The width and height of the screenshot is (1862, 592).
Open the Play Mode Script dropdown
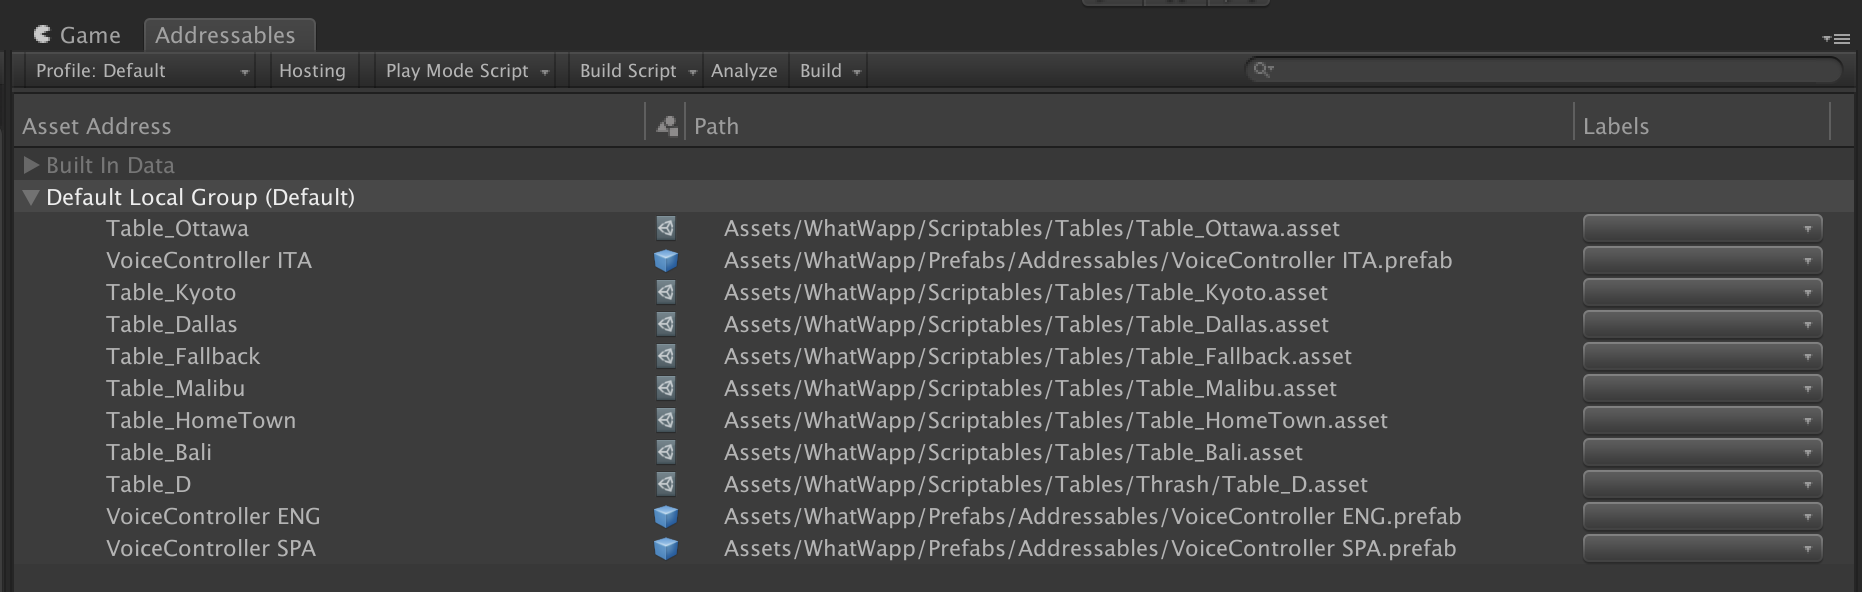467,71
